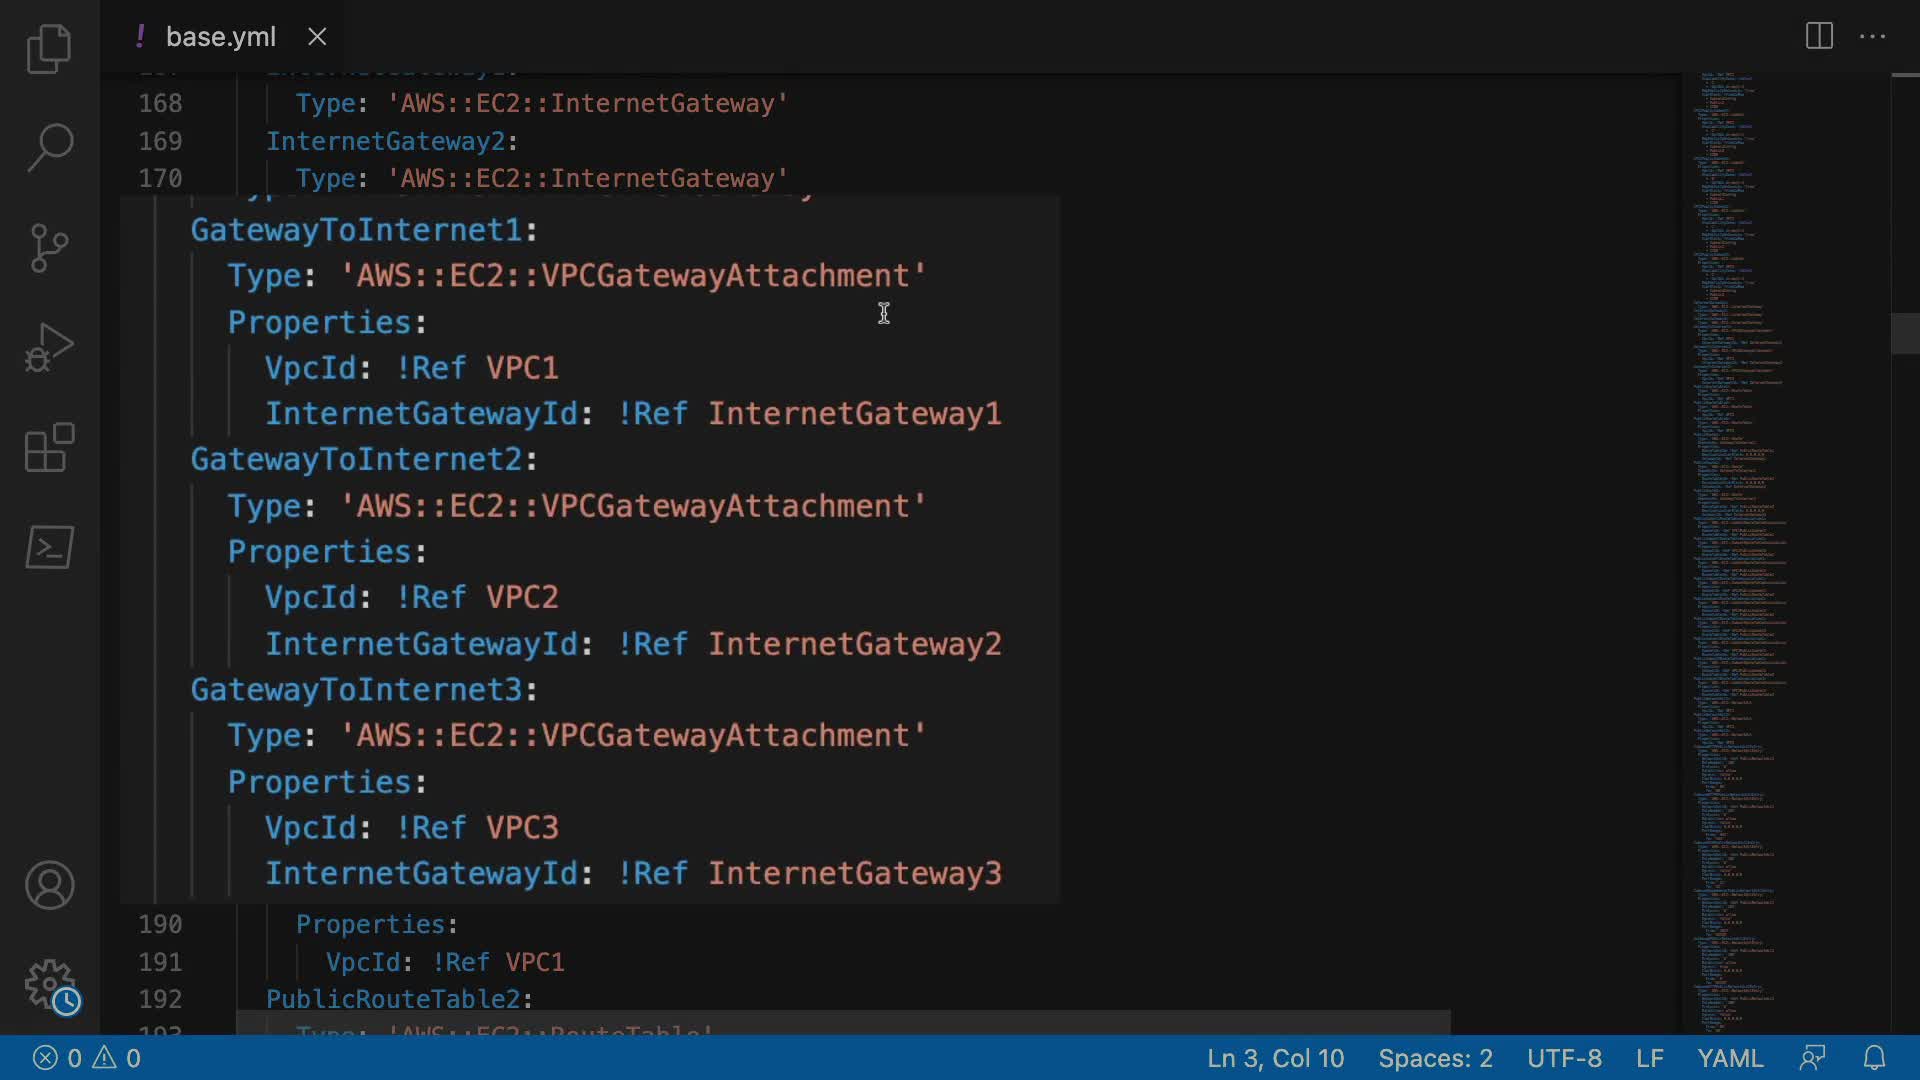The image size is (1920, 1080).
Task: Open the Manage gear icon
Action: (x=49, y=985)
